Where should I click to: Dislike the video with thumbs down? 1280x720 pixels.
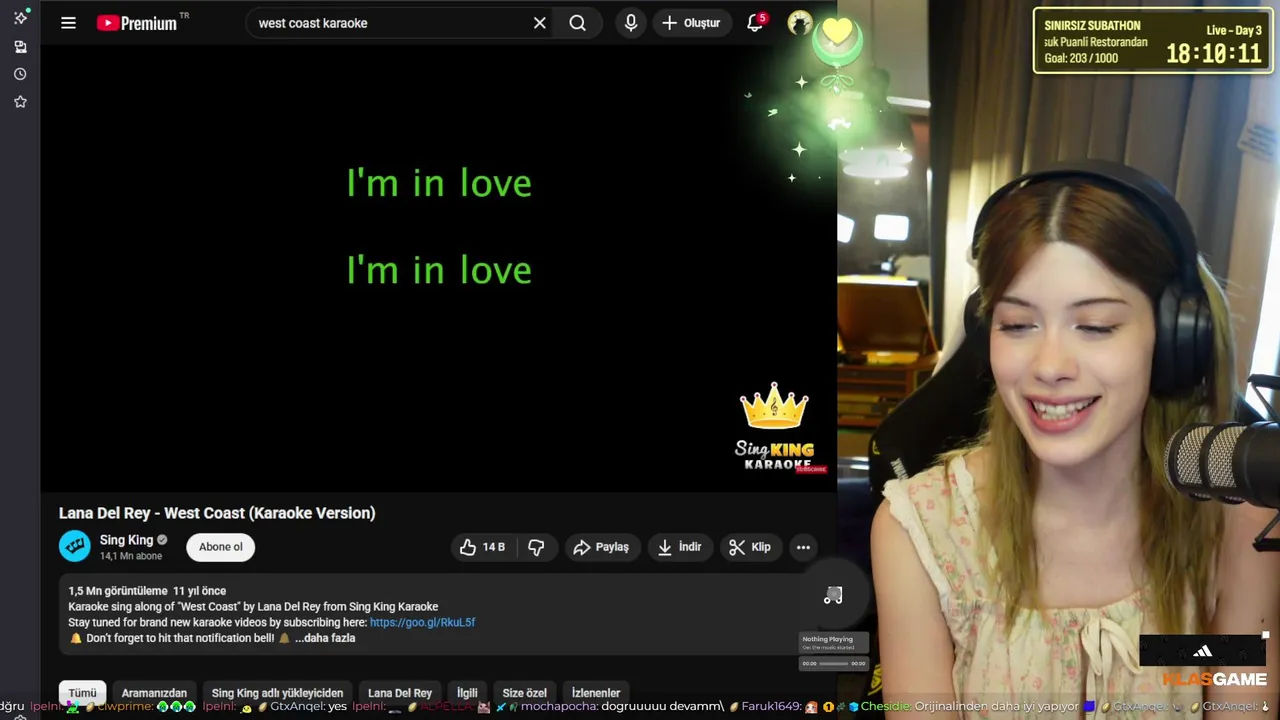(x=536, y=547)
